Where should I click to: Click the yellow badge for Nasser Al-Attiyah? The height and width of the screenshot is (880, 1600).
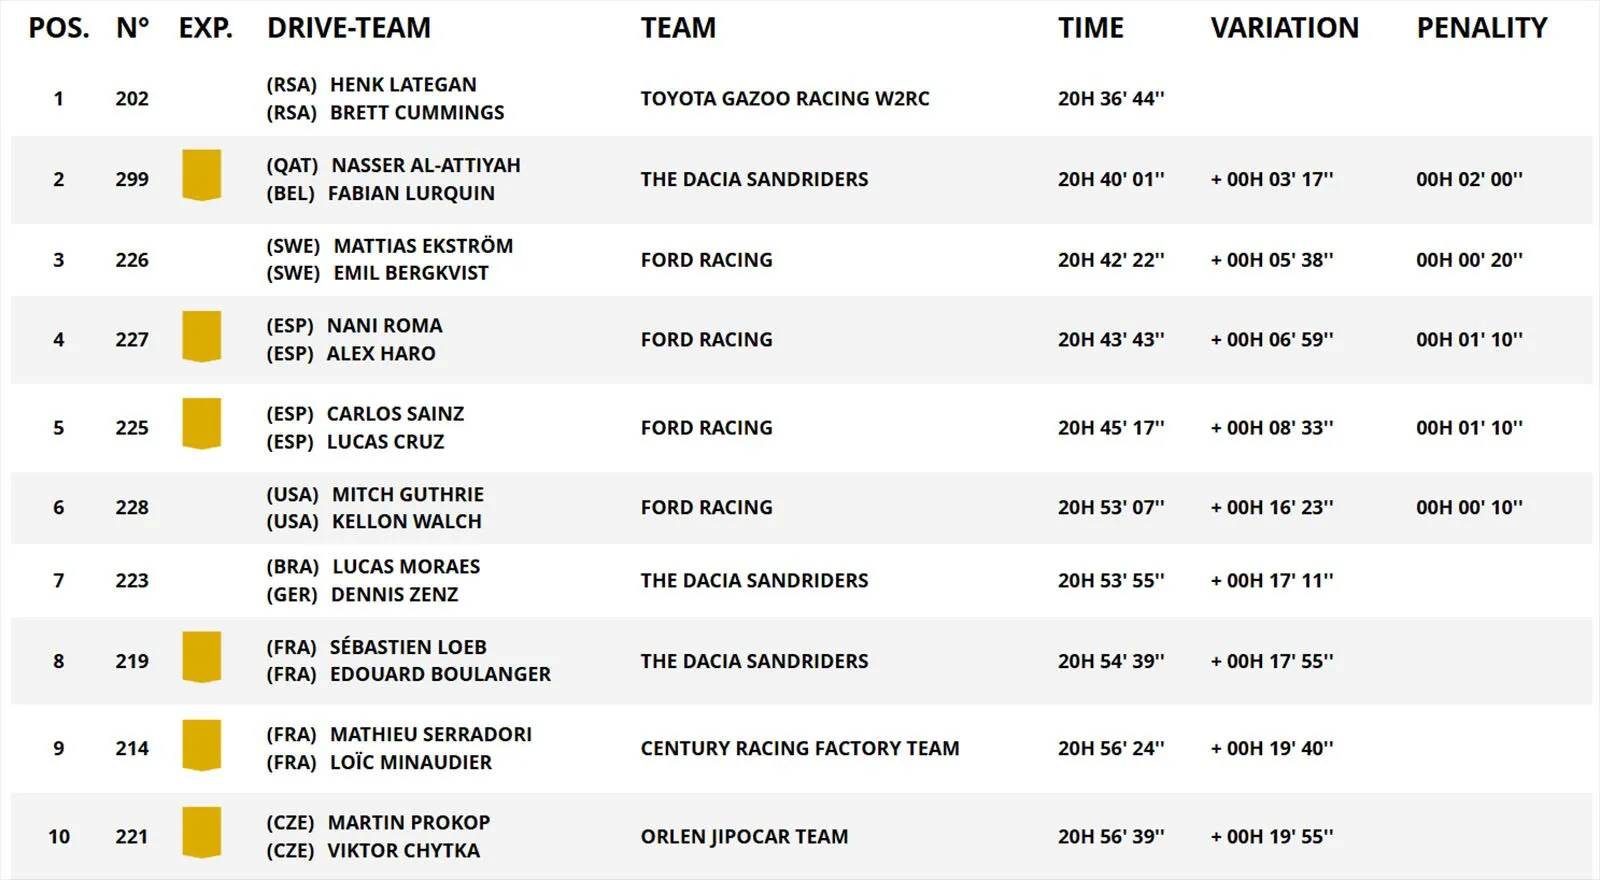coord(201,175)
